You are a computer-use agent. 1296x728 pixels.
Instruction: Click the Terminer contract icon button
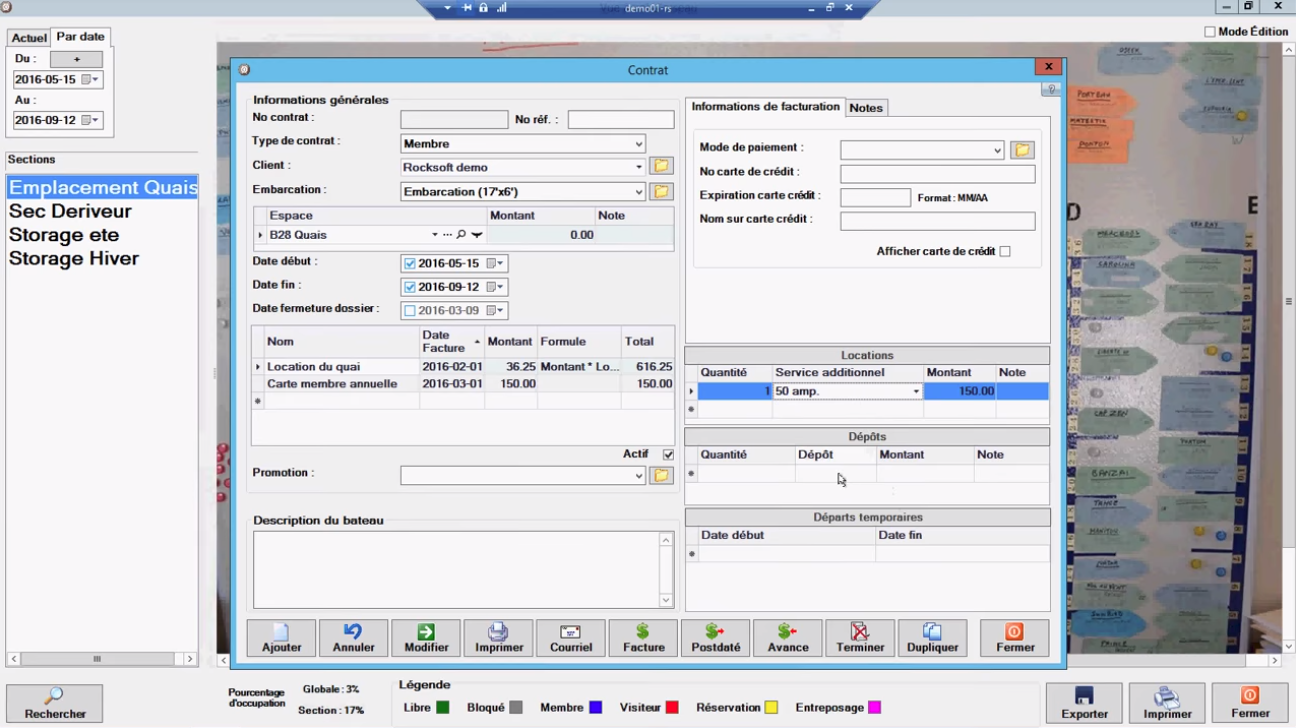point(860,638)
